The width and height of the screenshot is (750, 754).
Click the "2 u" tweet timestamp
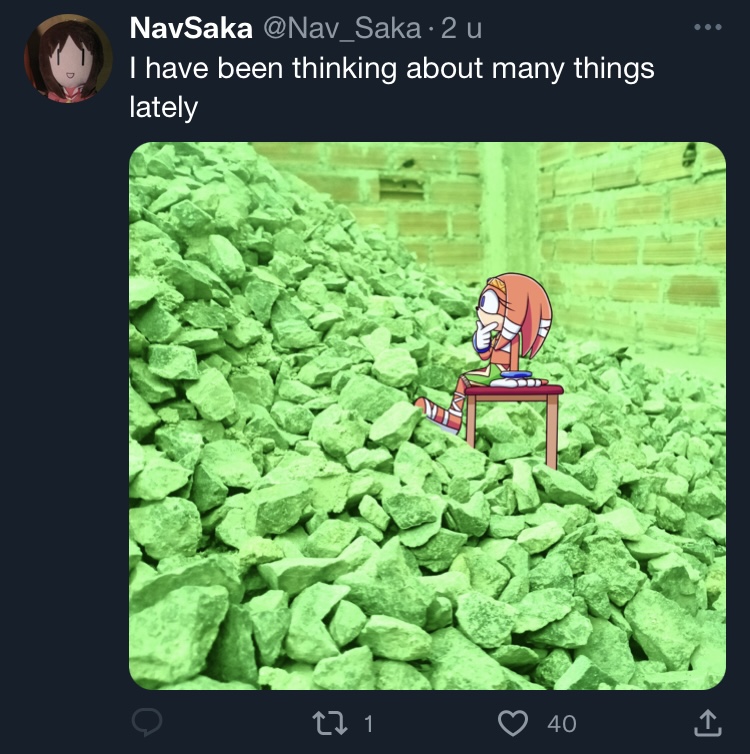coord(461,29)
